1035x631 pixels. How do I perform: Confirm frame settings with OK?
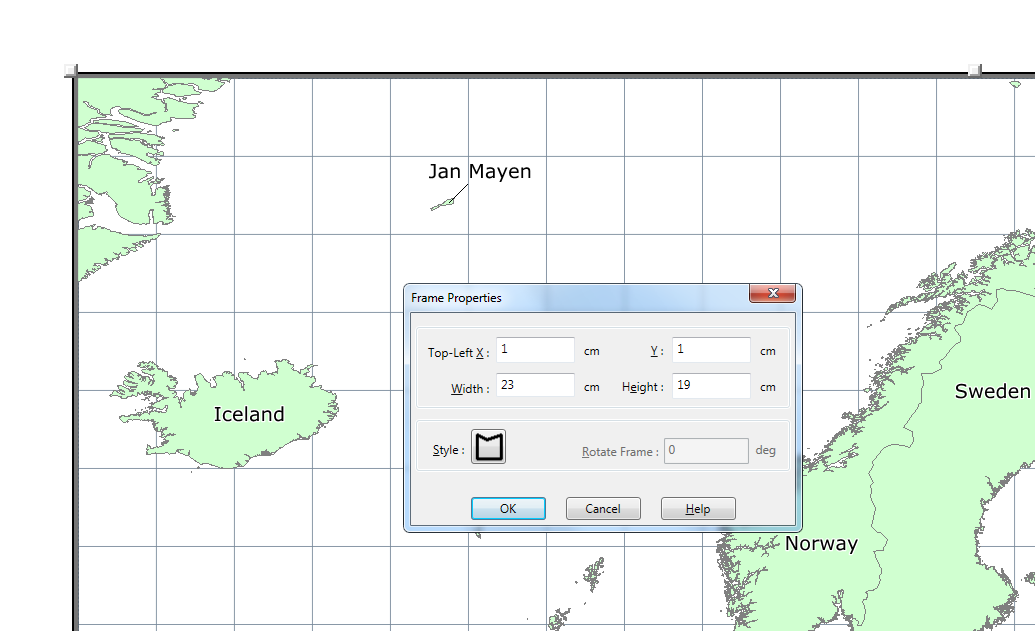click(x=508, y=509)
